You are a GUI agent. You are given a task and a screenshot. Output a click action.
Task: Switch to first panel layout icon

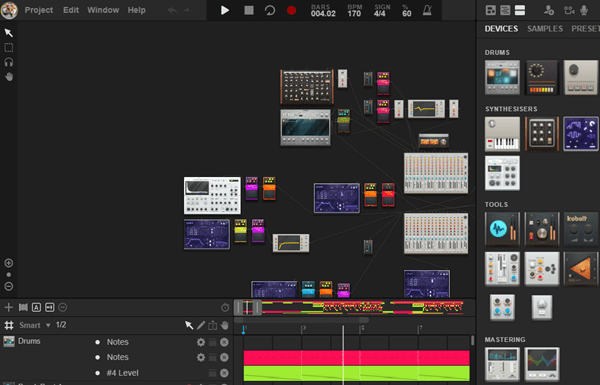[x=491, y=10]
